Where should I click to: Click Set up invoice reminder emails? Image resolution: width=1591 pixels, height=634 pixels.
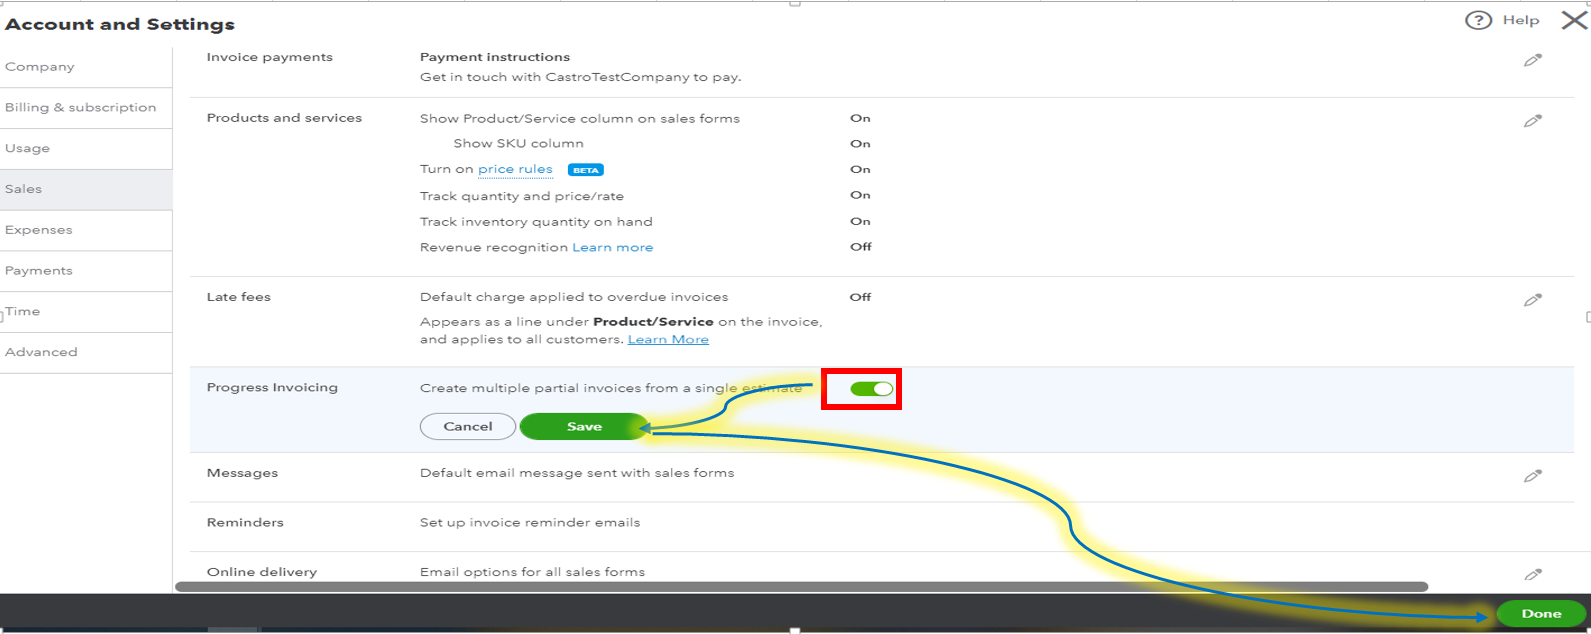coord(530,523)
